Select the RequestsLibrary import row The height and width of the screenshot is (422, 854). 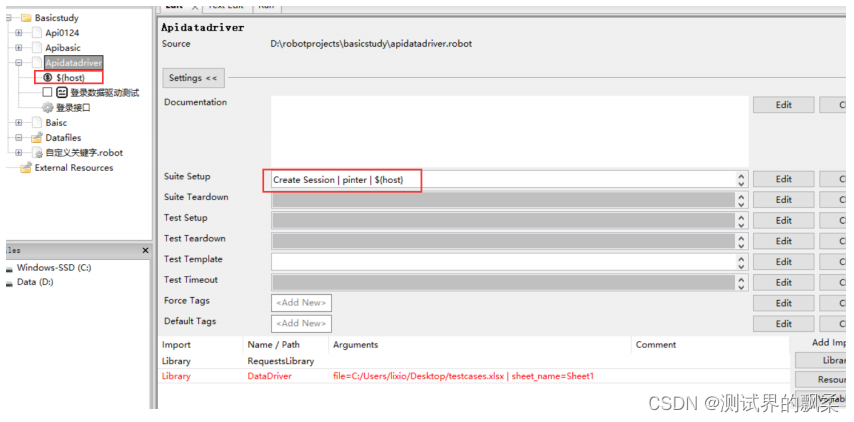[474, 361]
